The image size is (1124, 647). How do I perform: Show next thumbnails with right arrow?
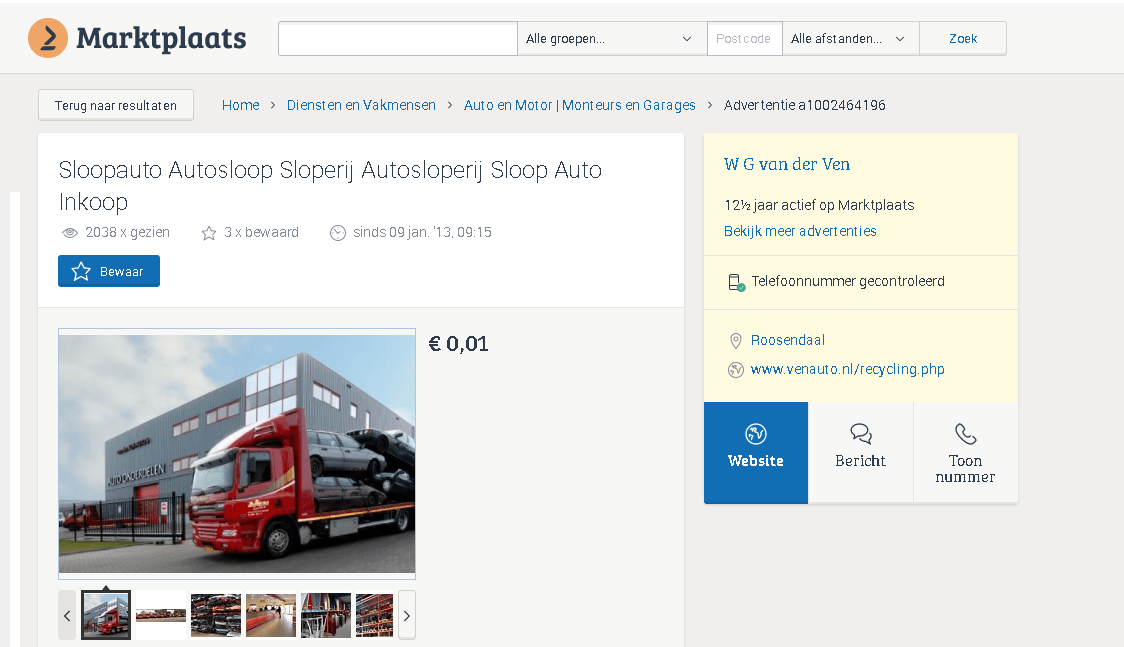pos(406,615)
